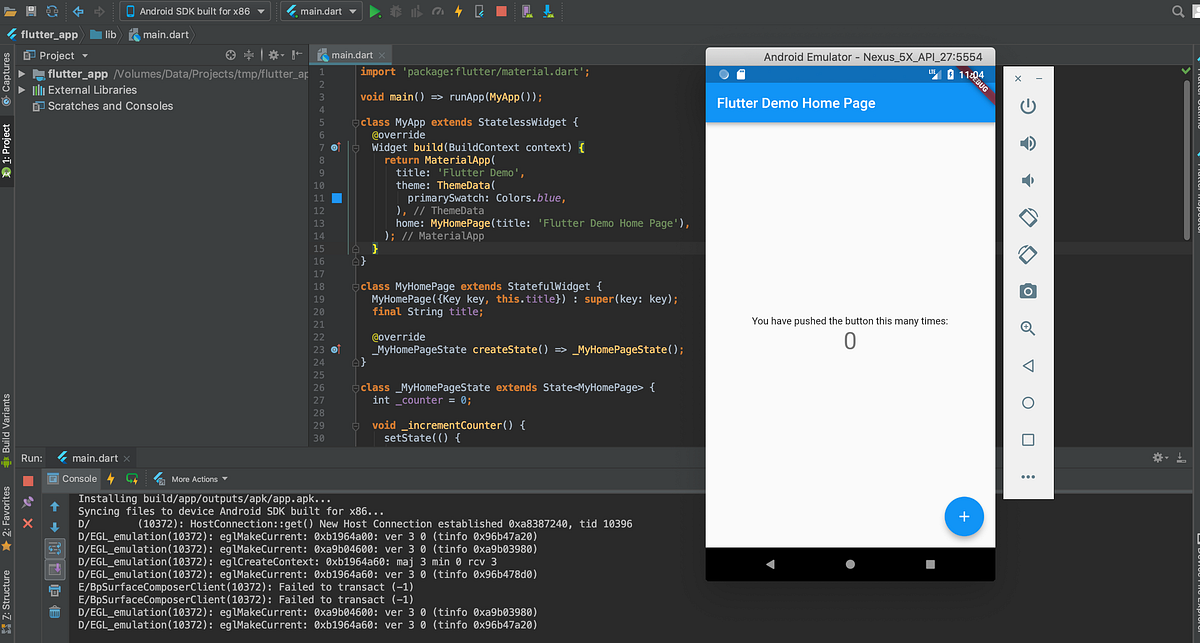1200x643 pixels.
Task: Open Search Everywhere with the magnifier icon
Action: tap(1178, 11)
